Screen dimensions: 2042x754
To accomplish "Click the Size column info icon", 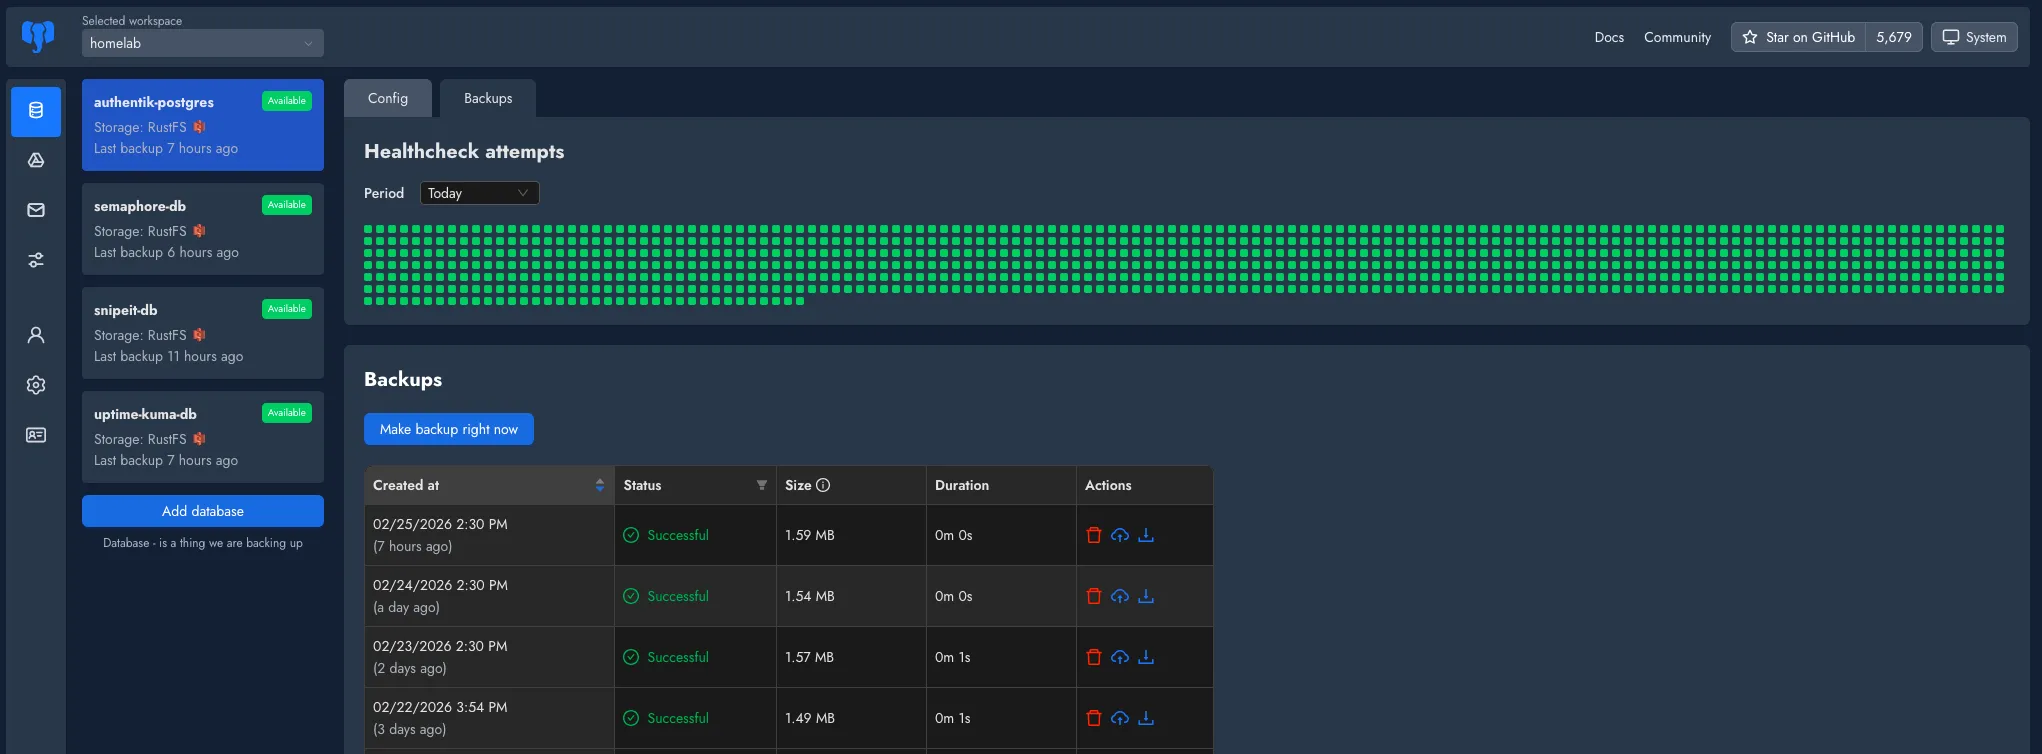I will pos(823,485).
